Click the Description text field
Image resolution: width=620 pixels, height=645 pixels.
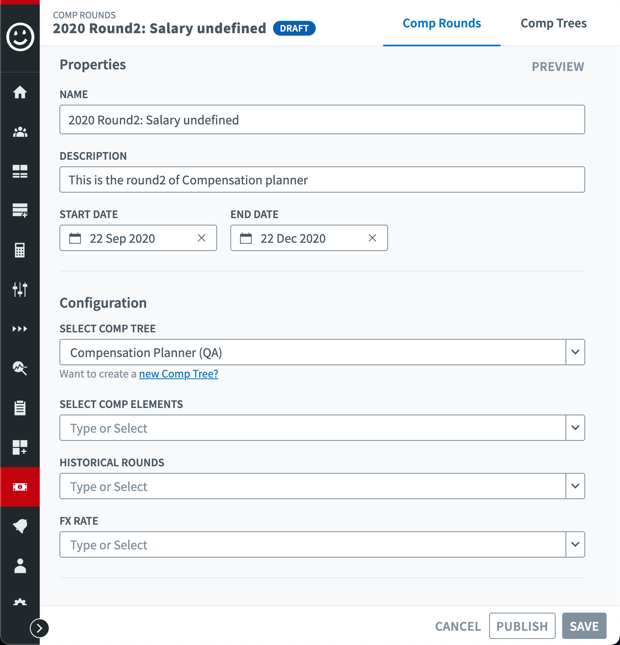click(322, 180)
